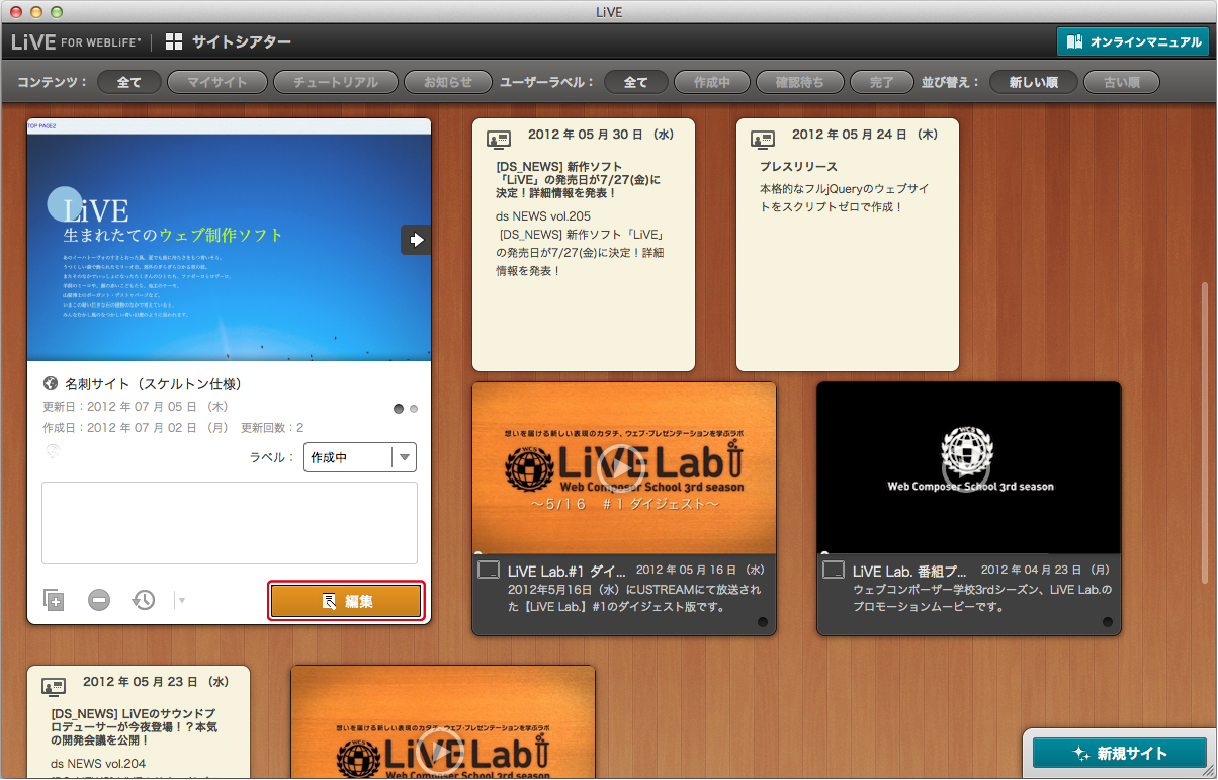
Task: Create a site with 新規サイト
Action: pyautogui.click(x=1121, y=753)
